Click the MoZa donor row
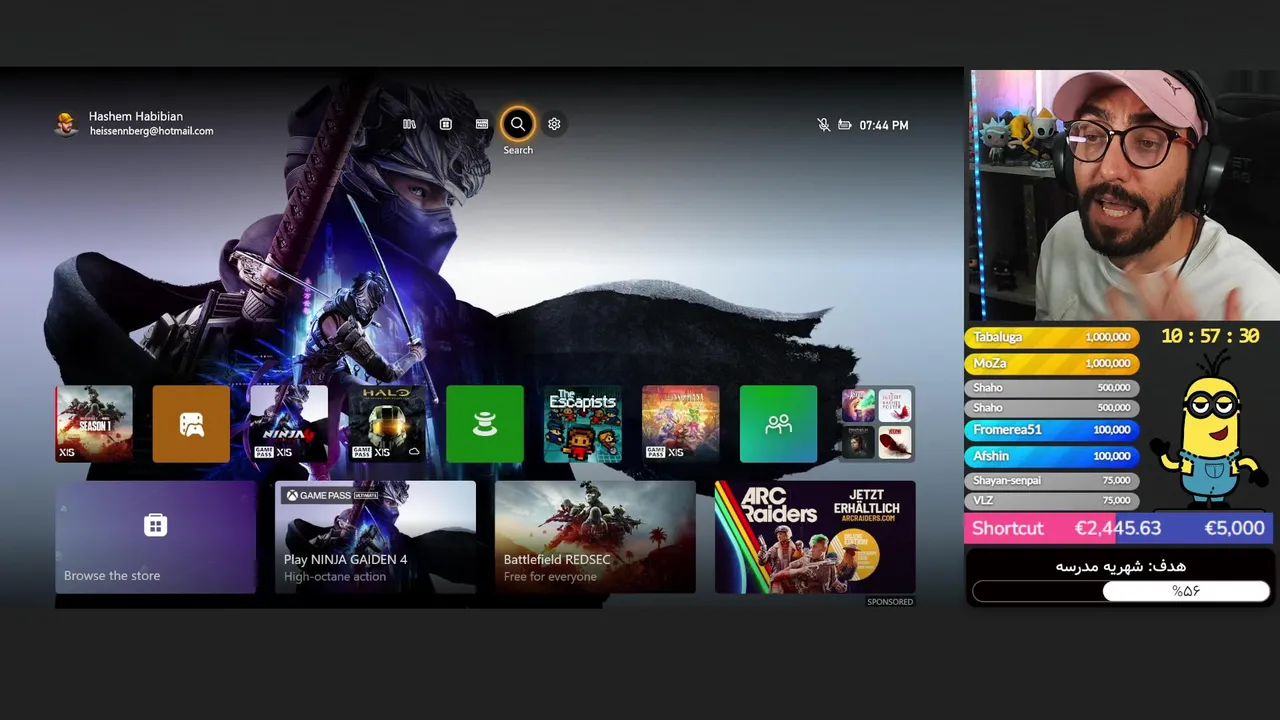Screen dimensions: 1280x720 pyautogui.click(x=1051, y=363)
